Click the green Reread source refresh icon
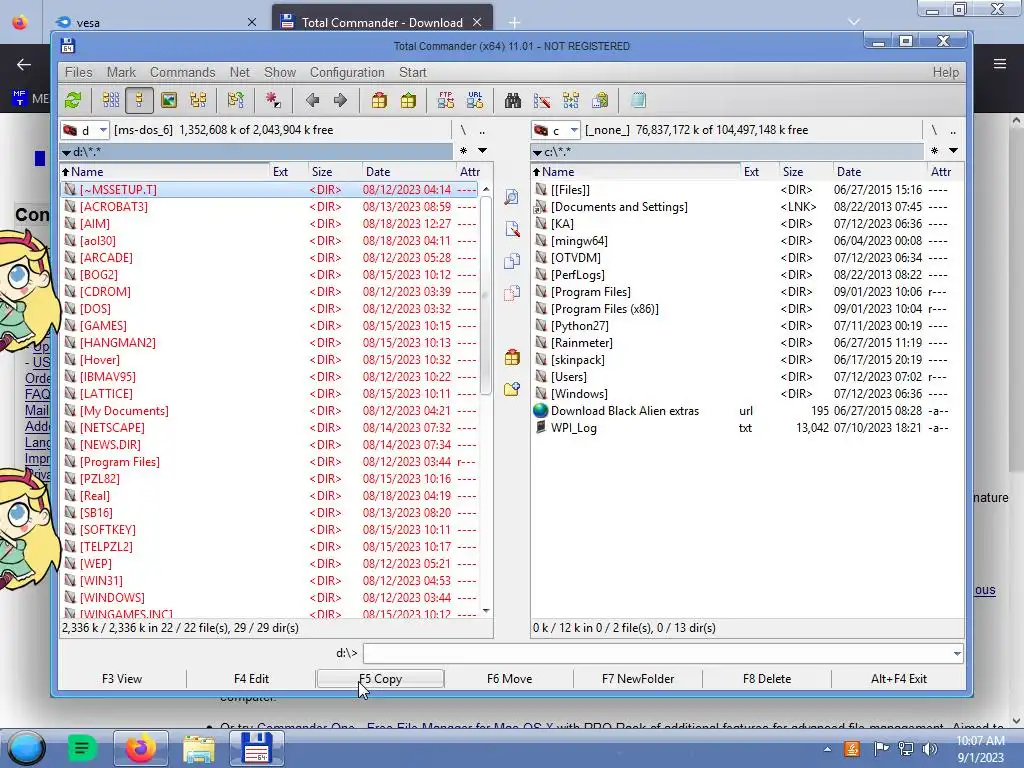The height and width of the screenshot is (768, 1024). tap(73, 100)
